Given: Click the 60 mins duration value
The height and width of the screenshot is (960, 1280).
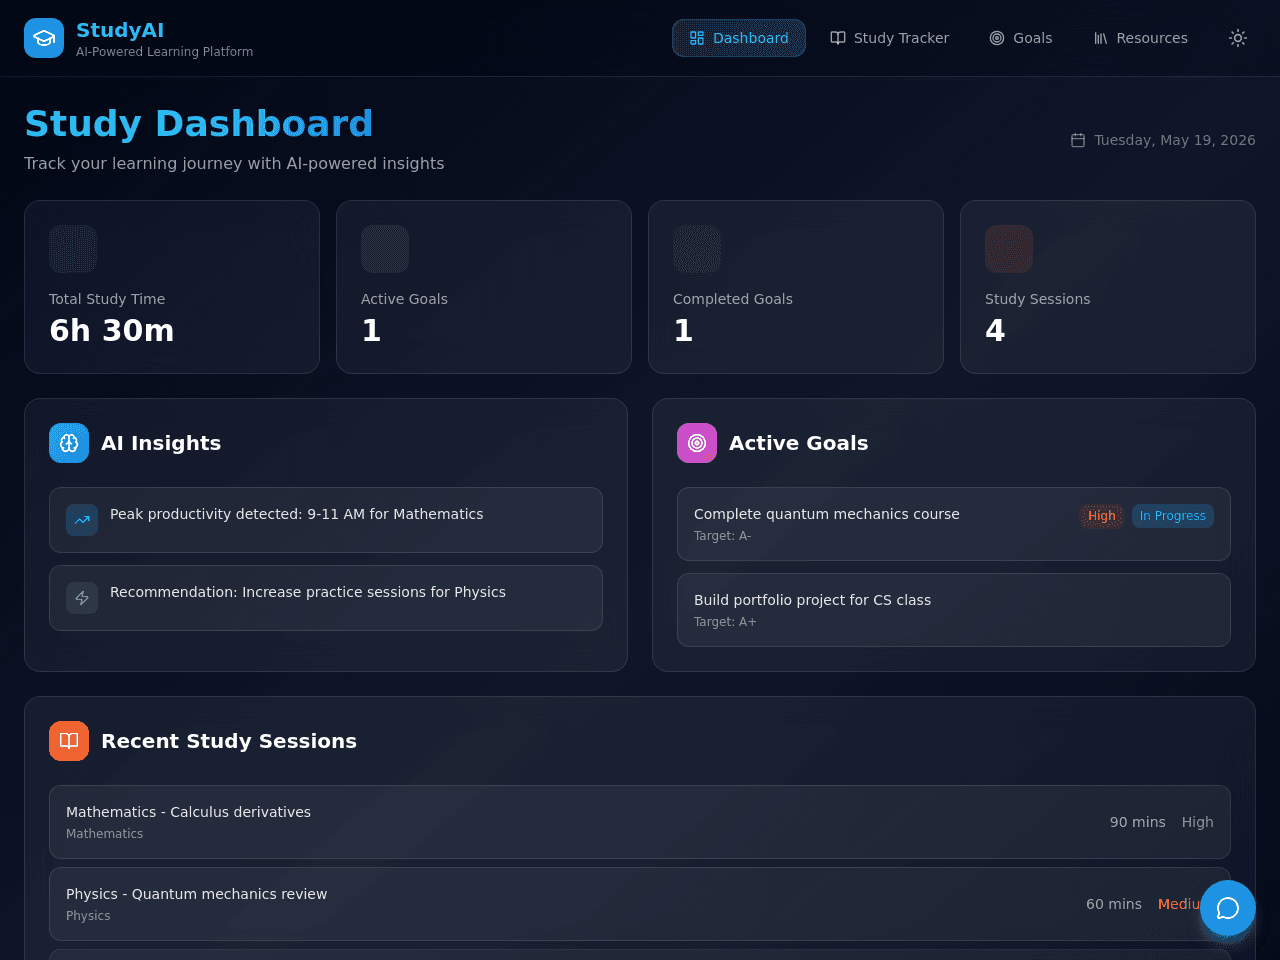Looking at the screenshot, I should tap(1114, 904).
